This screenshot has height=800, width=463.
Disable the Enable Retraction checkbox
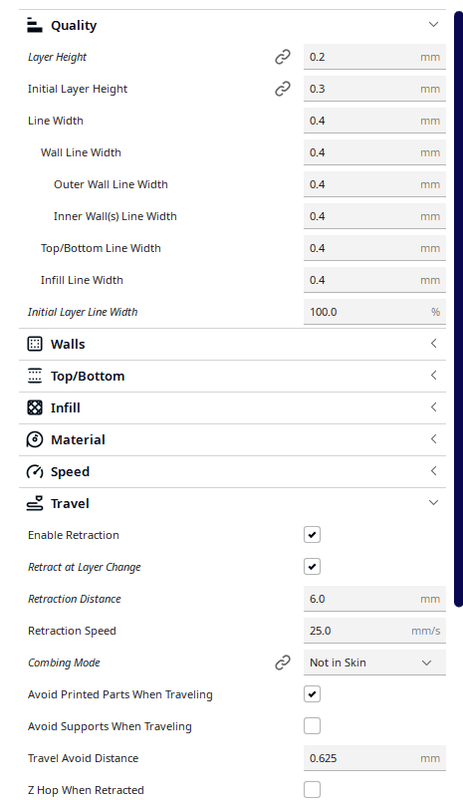tap(312, 535)
